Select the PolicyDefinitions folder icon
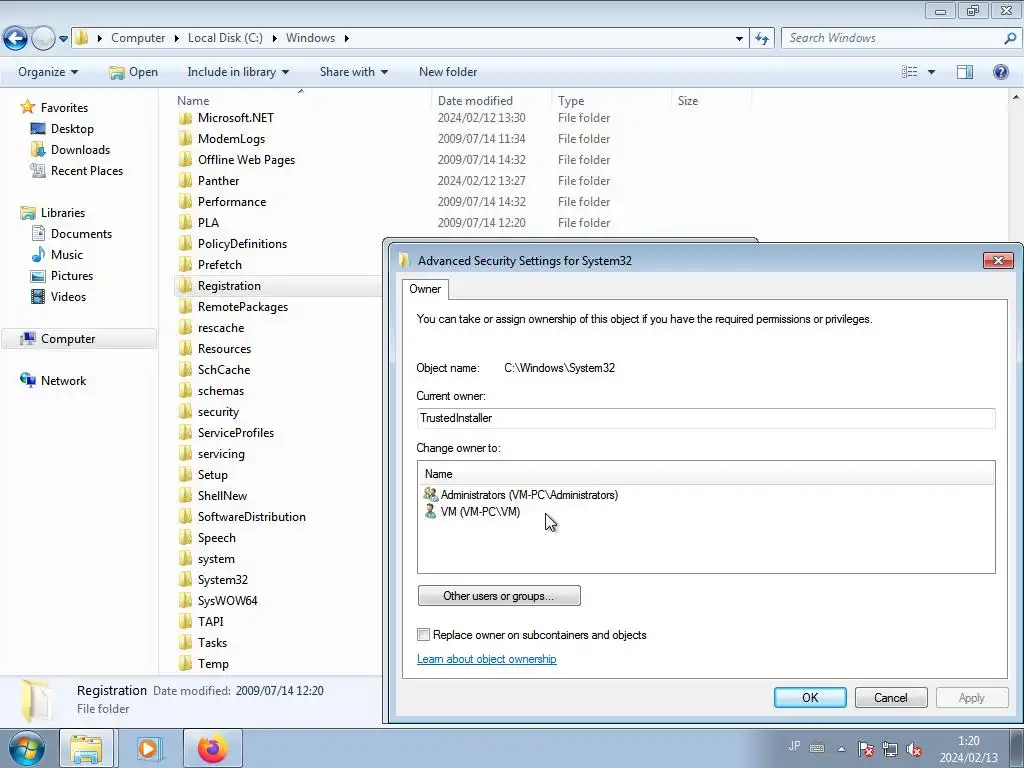Screen dimensions: 1024x768 [185, 244]
